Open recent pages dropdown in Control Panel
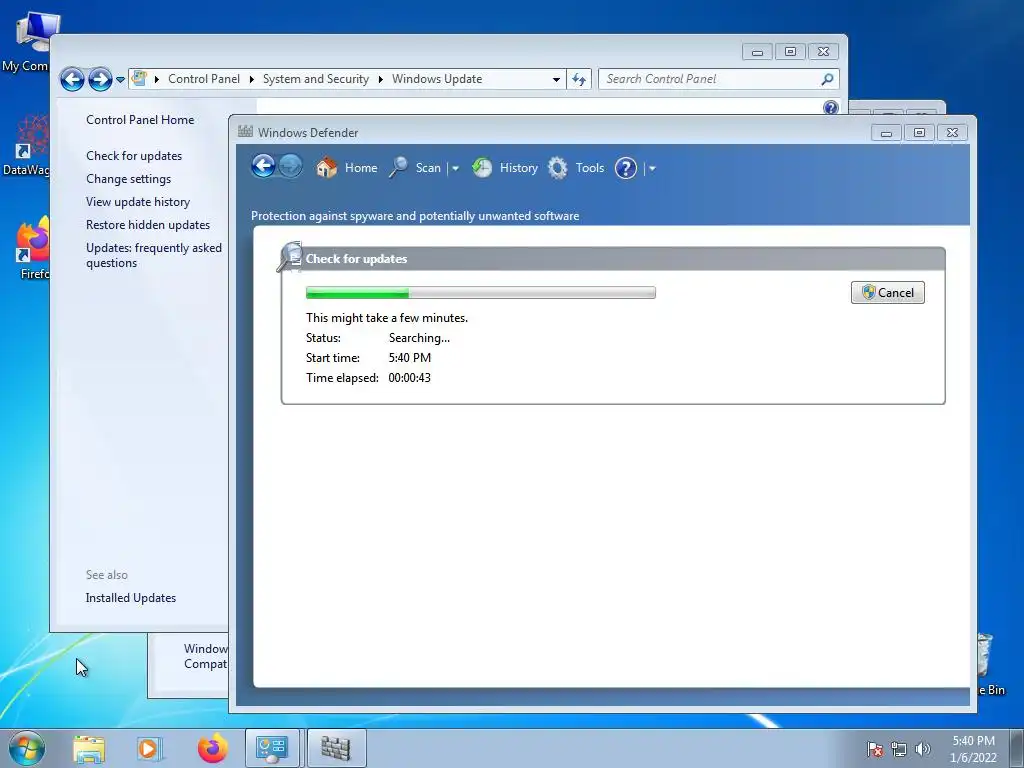1024x768 pixels. [120, 80]
